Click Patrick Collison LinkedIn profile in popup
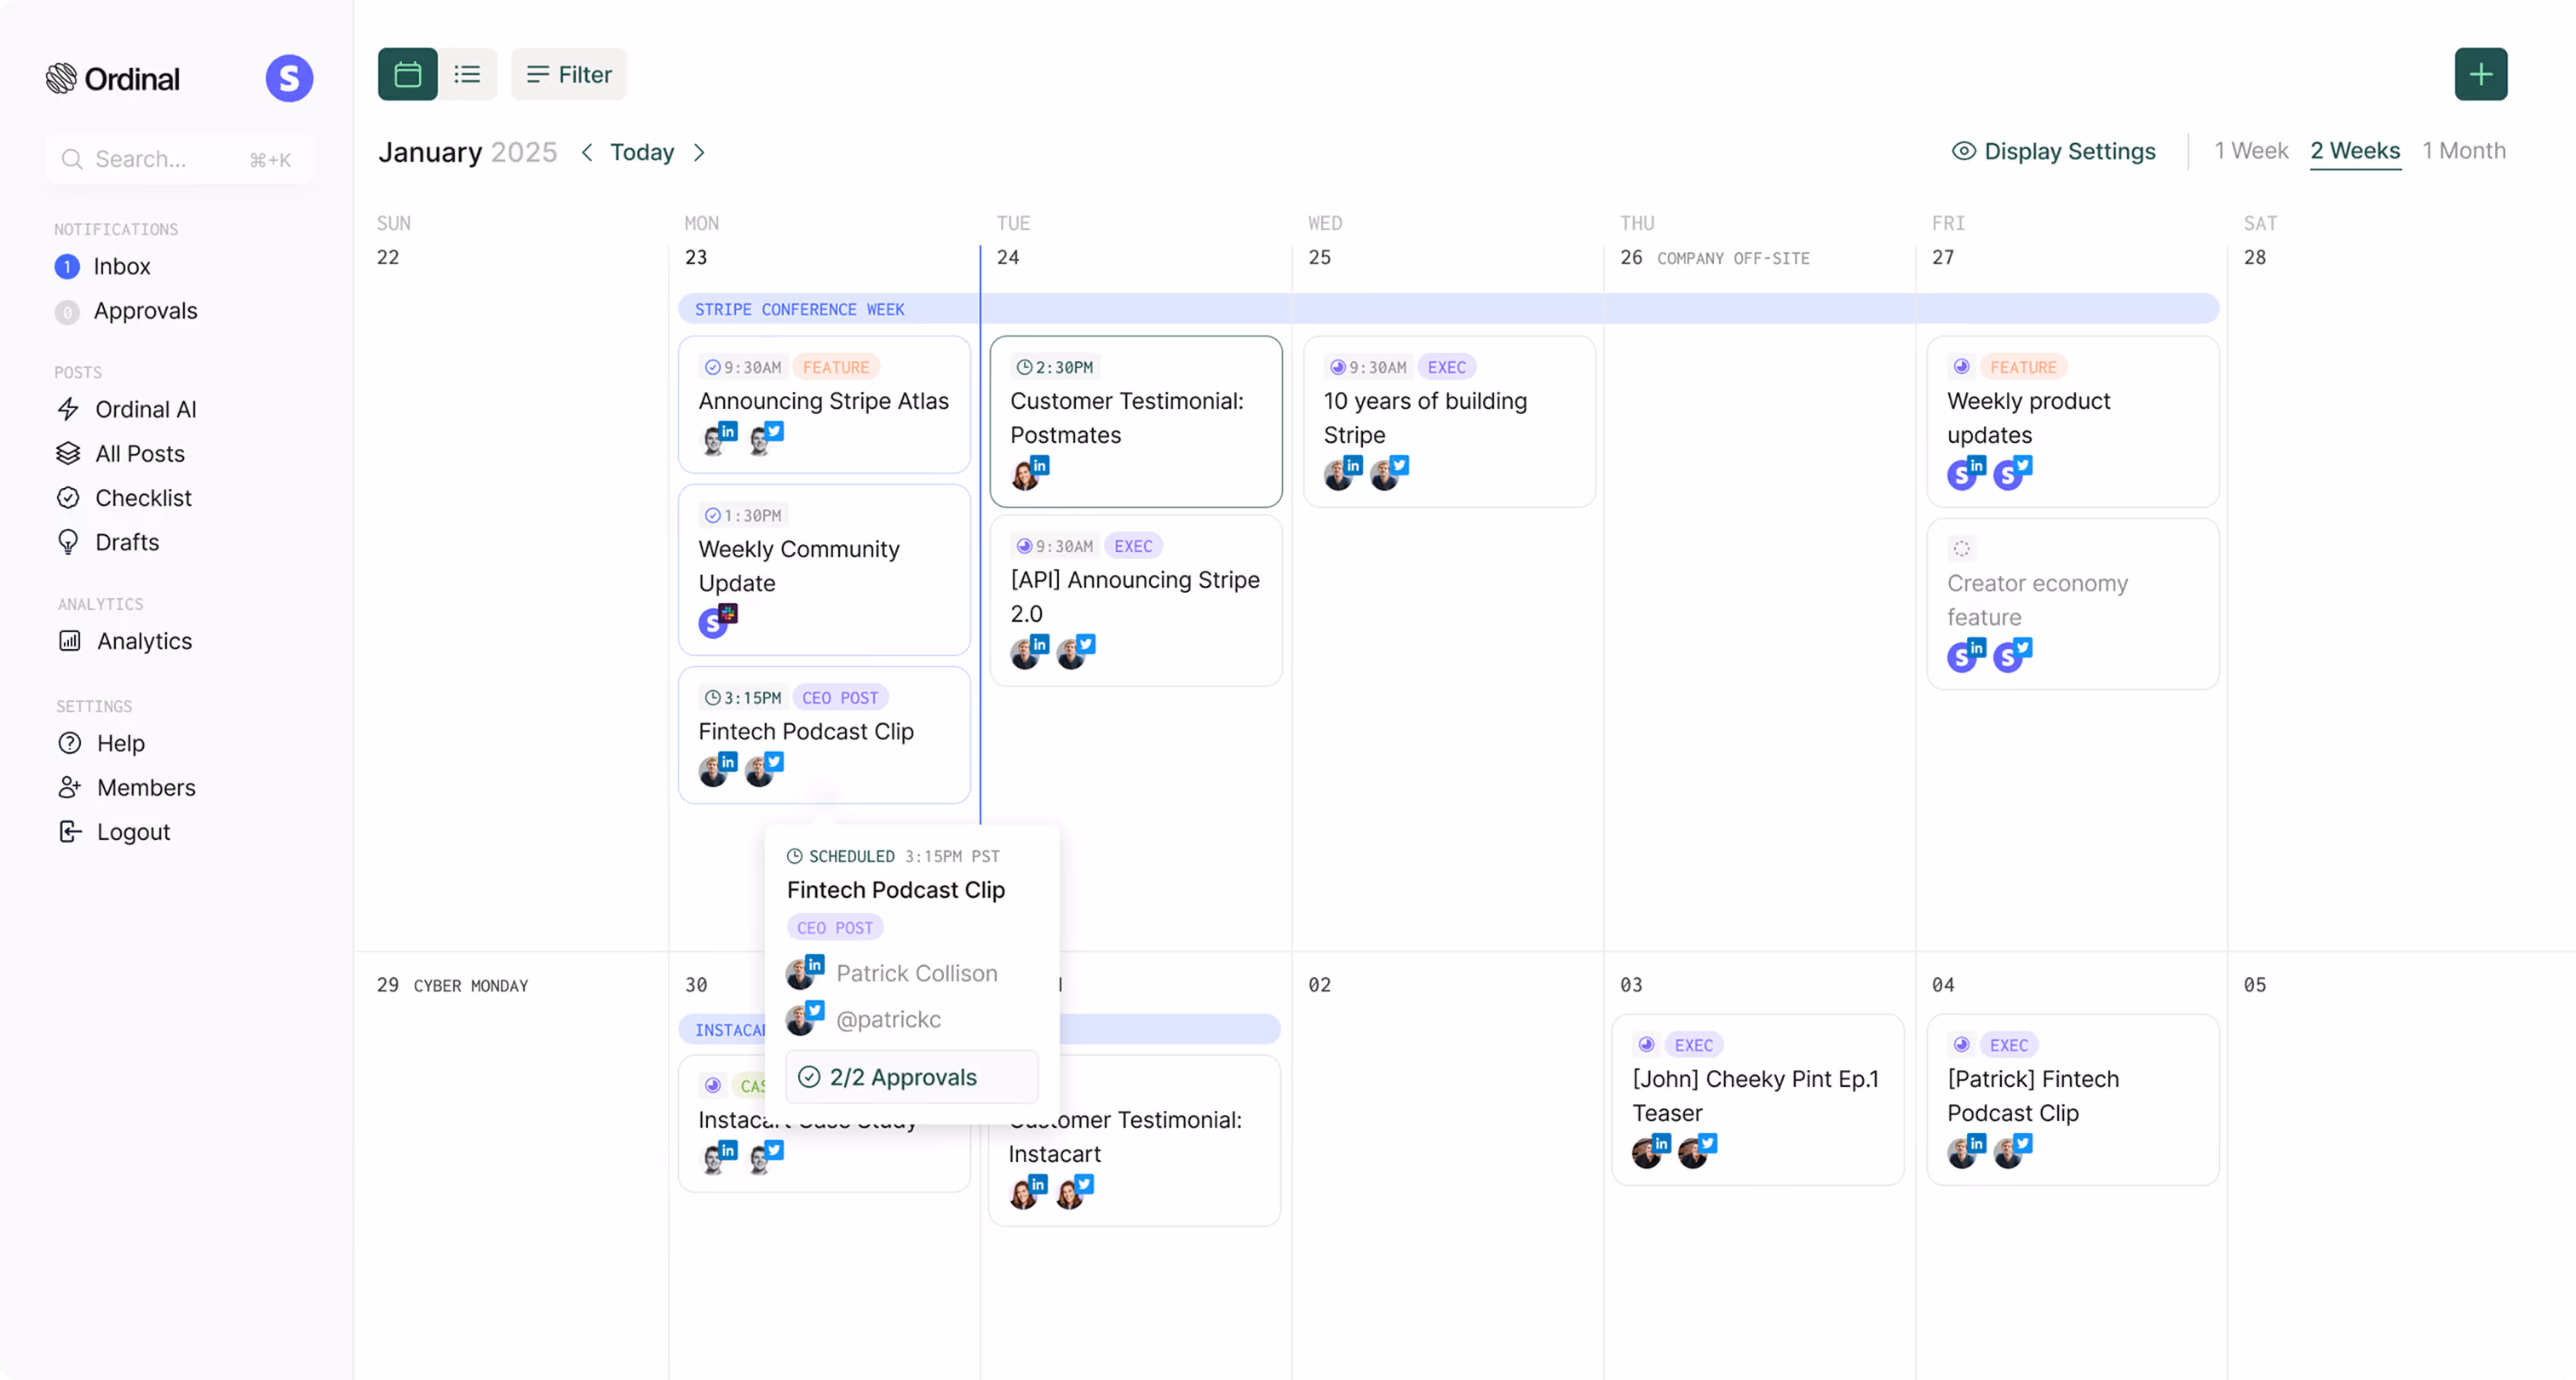2576x1380 pixels. [x=892, y=973]
